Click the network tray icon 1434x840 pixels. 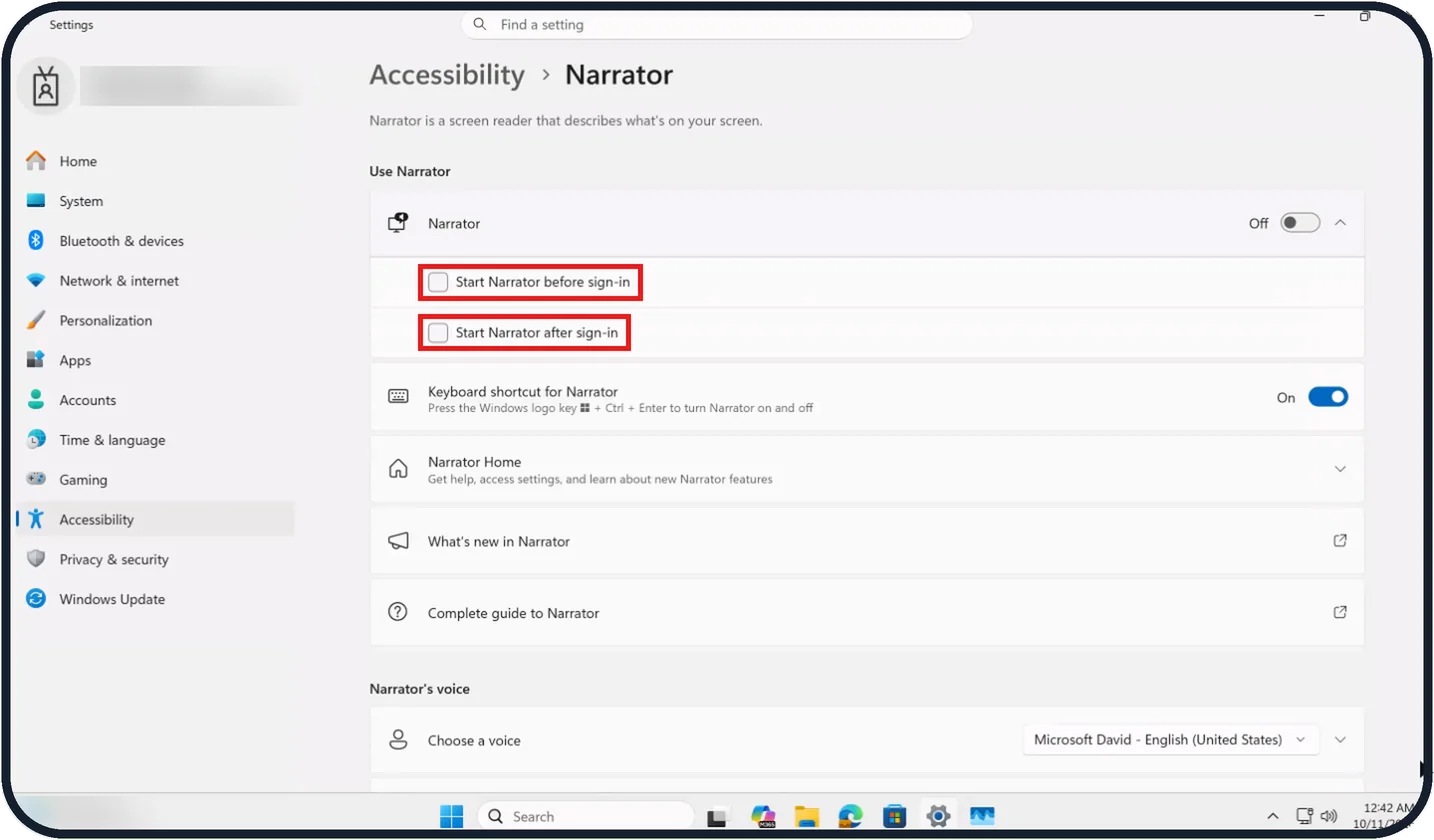(x=1304, y=816)
